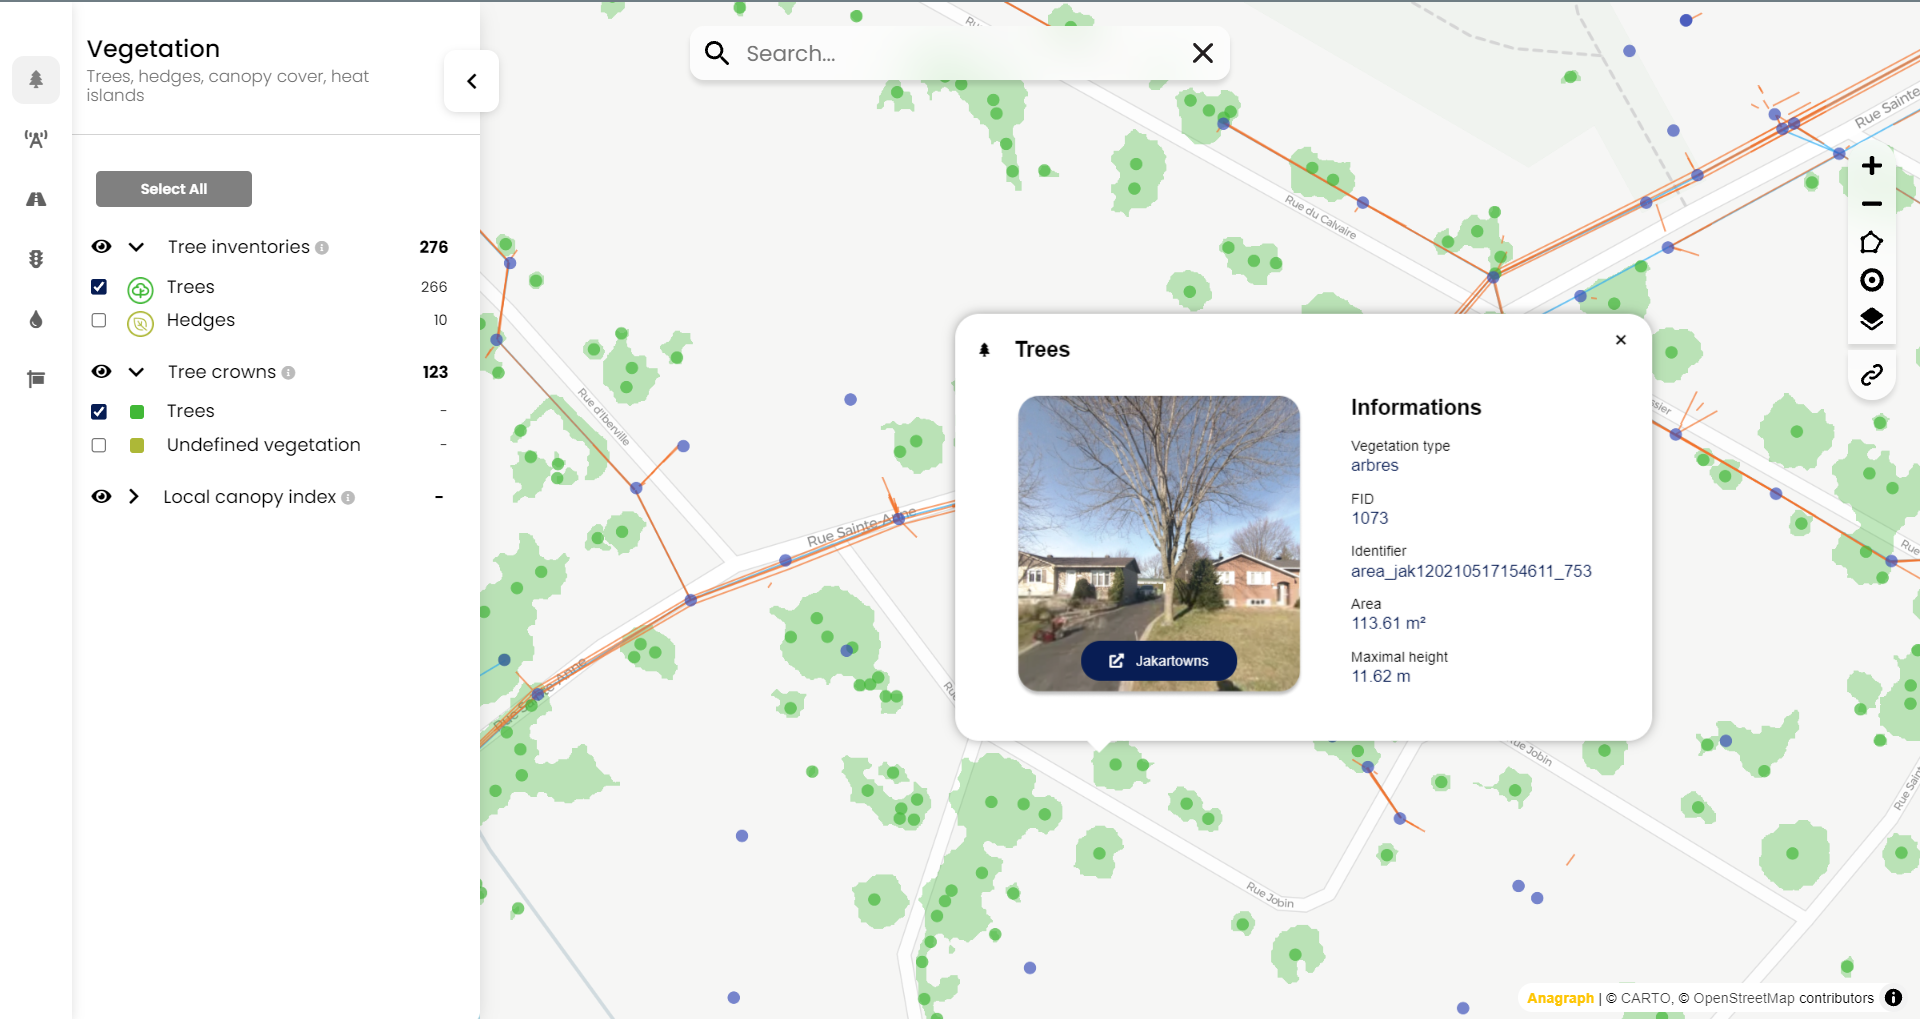Activate the polygon draw tool
This screenshot has width=1920, height=1019.
1871,243
